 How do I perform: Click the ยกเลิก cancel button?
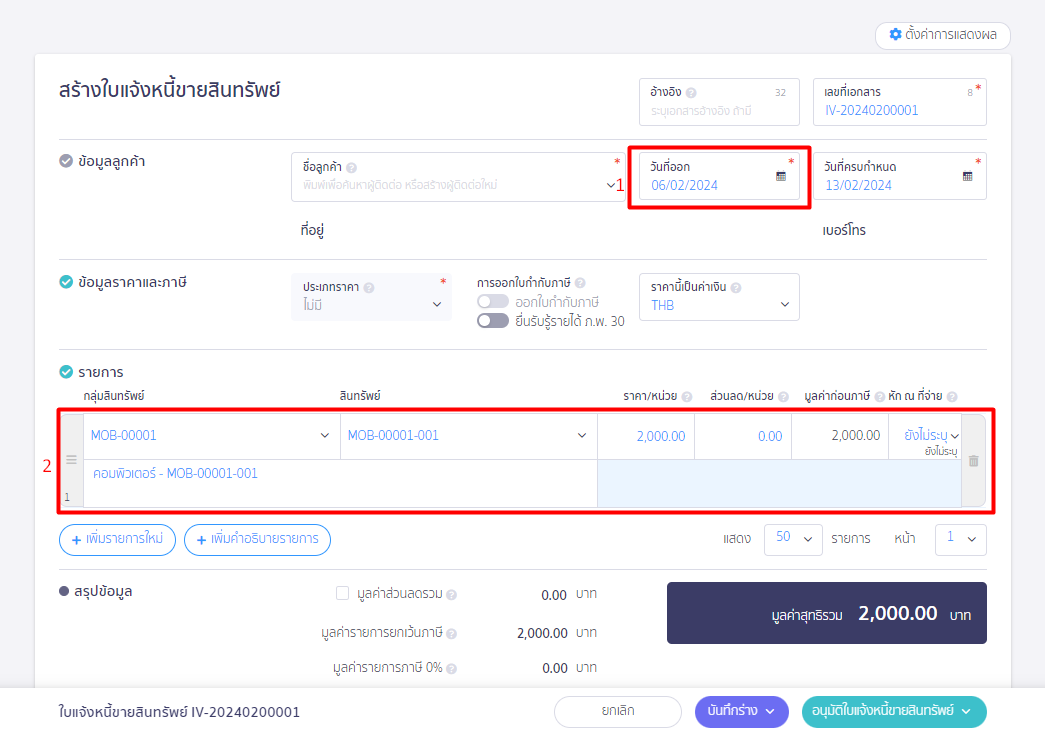(x=618, y=712)
